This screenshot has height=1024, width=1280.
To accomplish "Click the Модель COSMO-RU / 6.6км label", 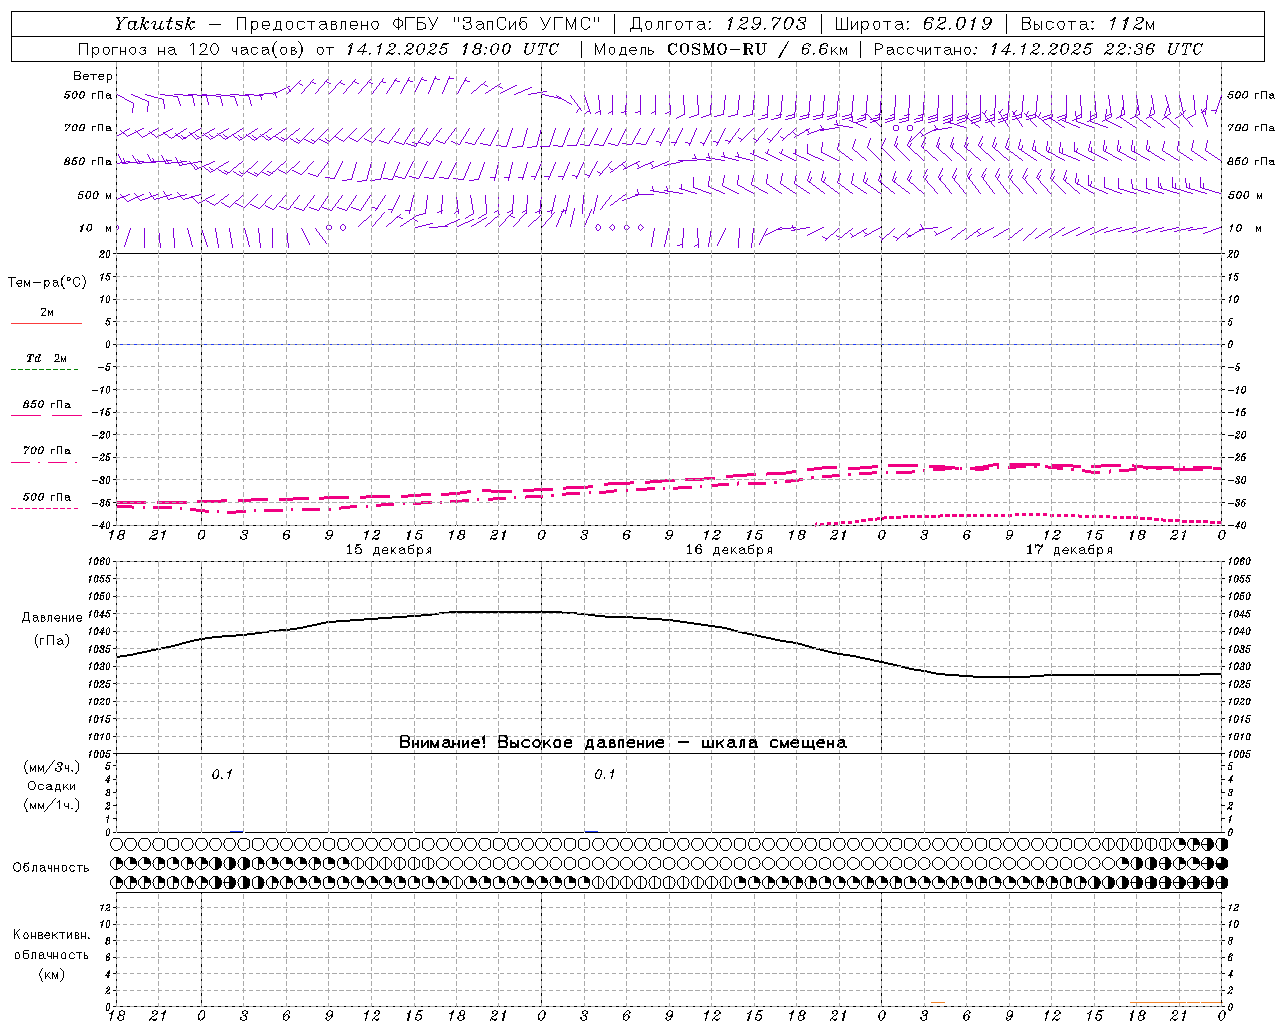I will click(720, 49).
